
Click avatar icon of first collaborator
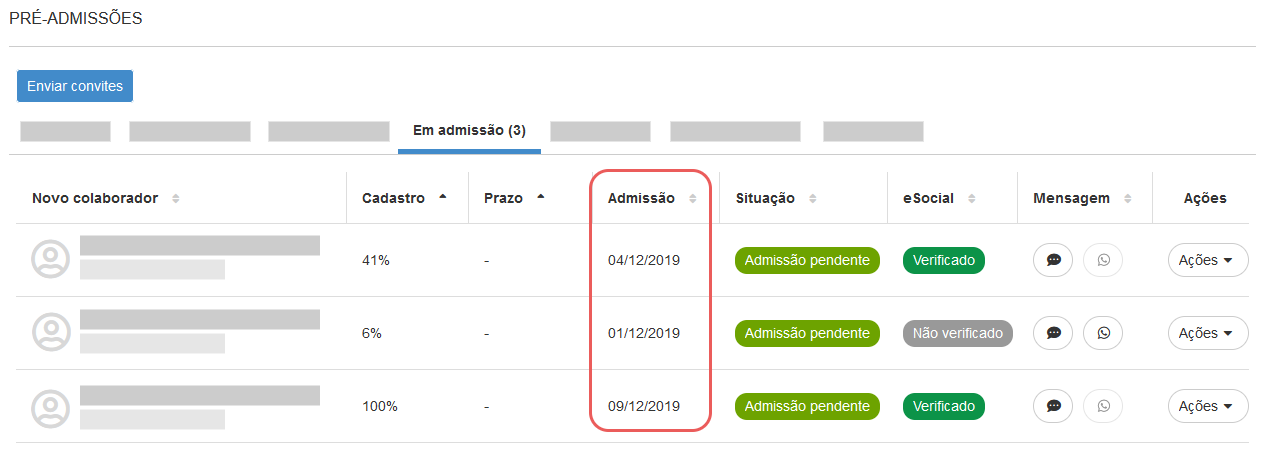click(51, 260)
